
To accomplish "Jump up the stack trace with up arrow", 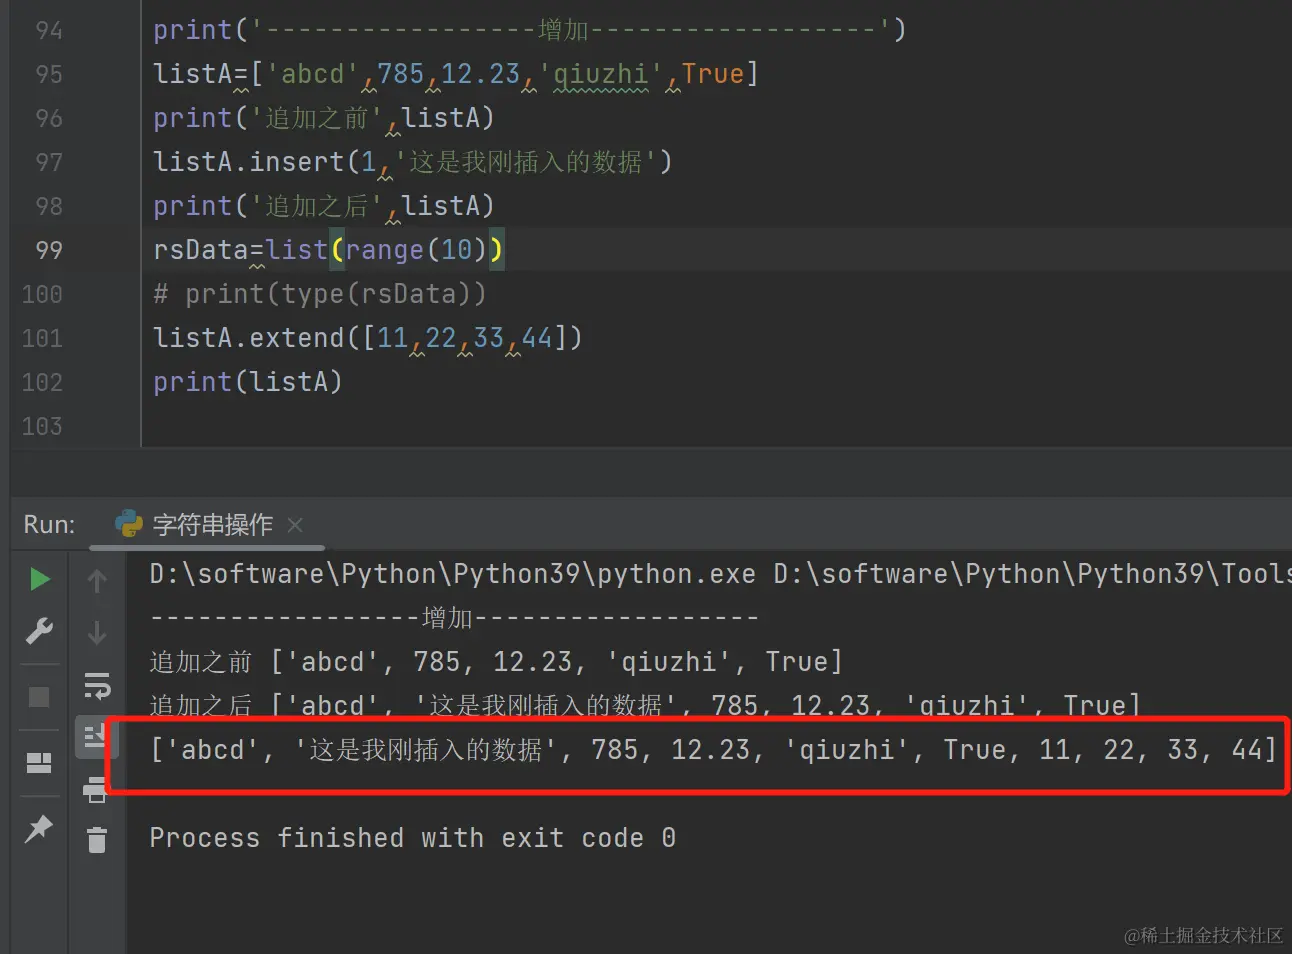I will coord(97,580).
